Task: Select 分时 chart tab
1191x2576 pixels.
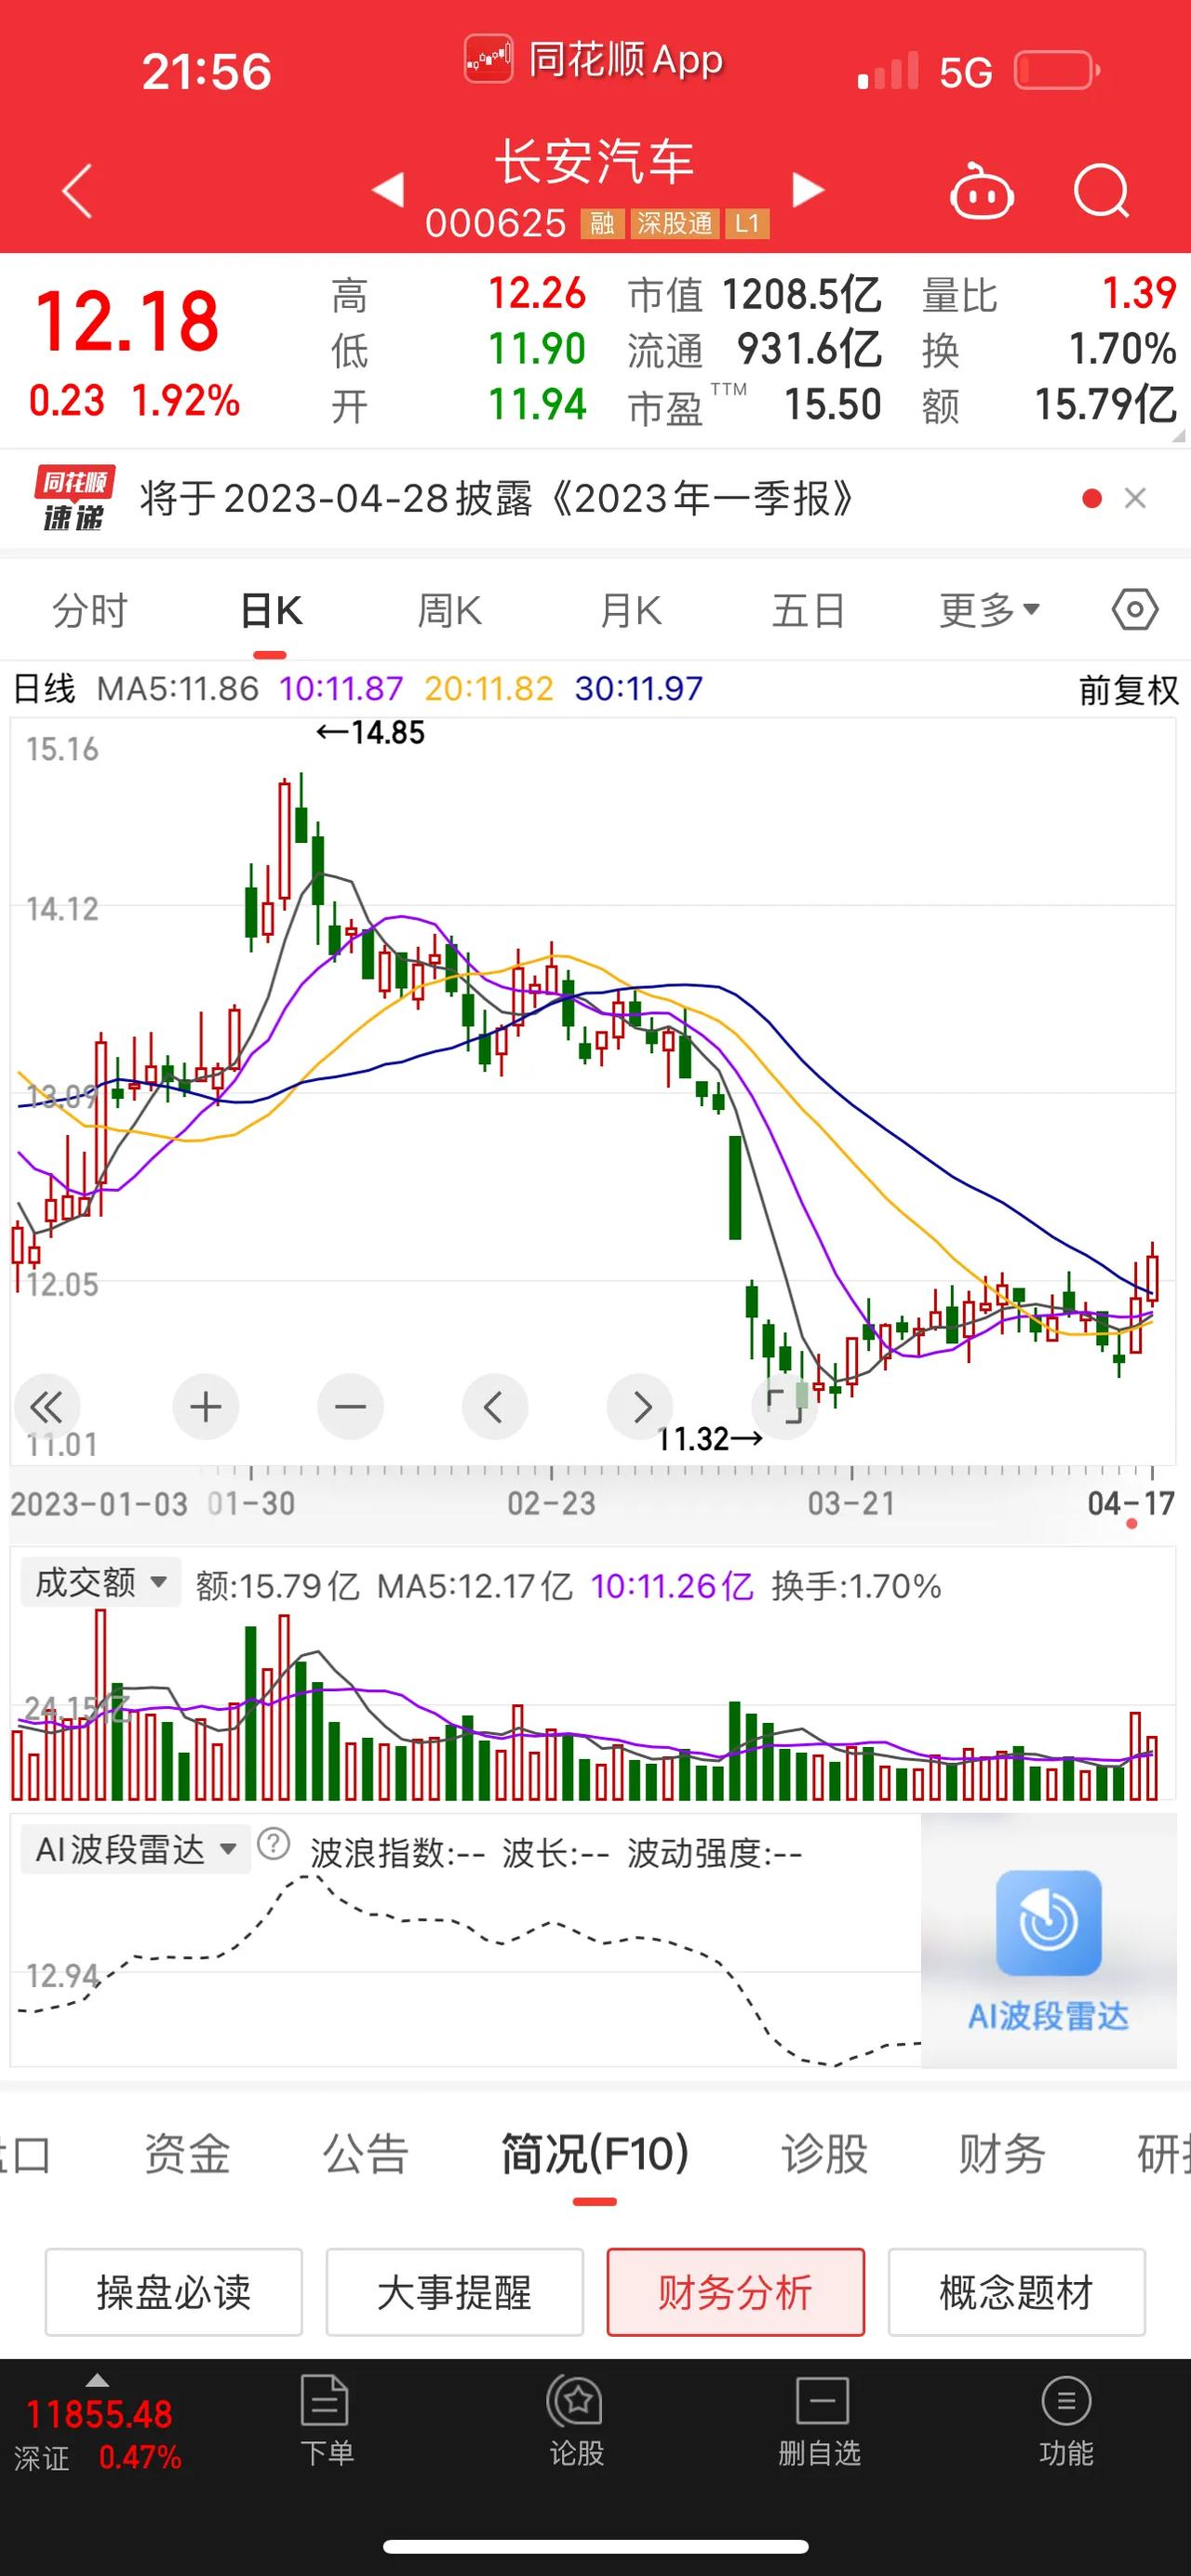Action: coord(90,610)
